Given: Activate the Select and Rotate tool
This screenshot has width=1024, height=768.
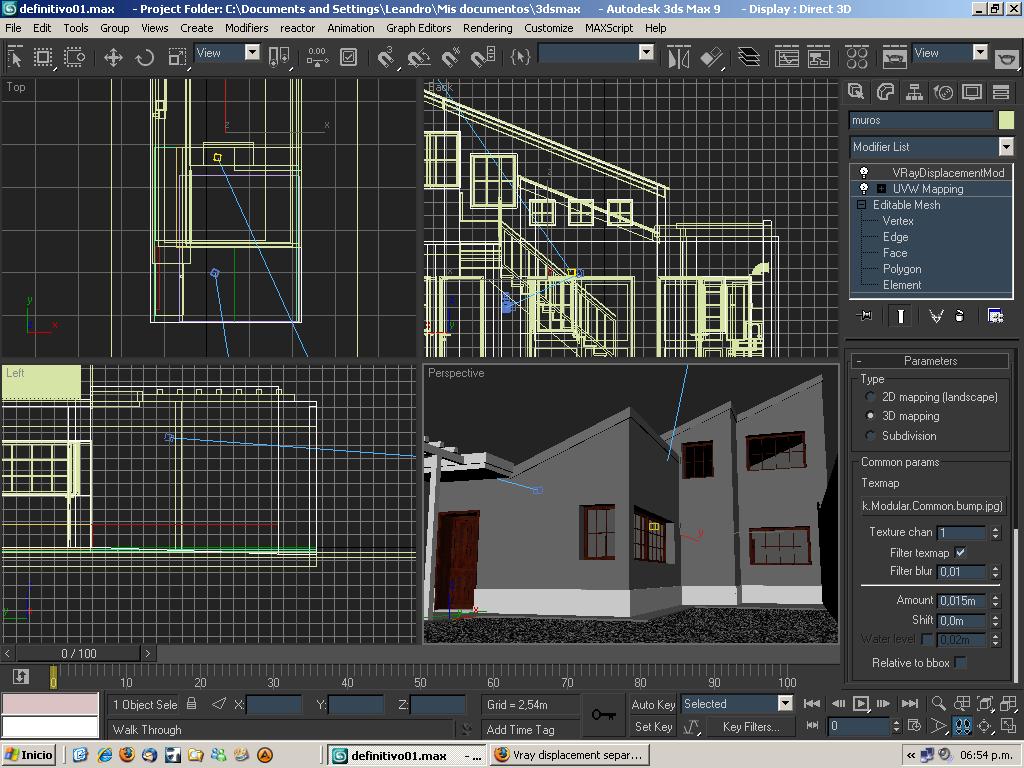Looking at the screenshot, I should click(x=145, y=57).
